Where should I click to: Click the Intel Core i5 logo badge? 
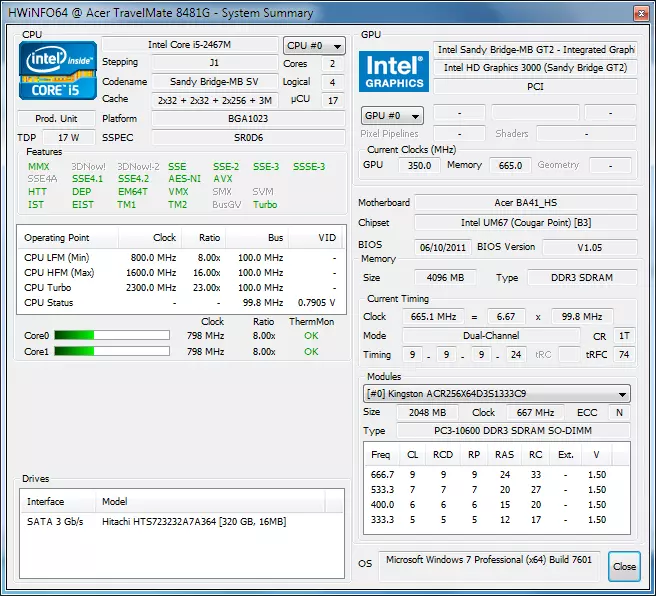[58, 70]
